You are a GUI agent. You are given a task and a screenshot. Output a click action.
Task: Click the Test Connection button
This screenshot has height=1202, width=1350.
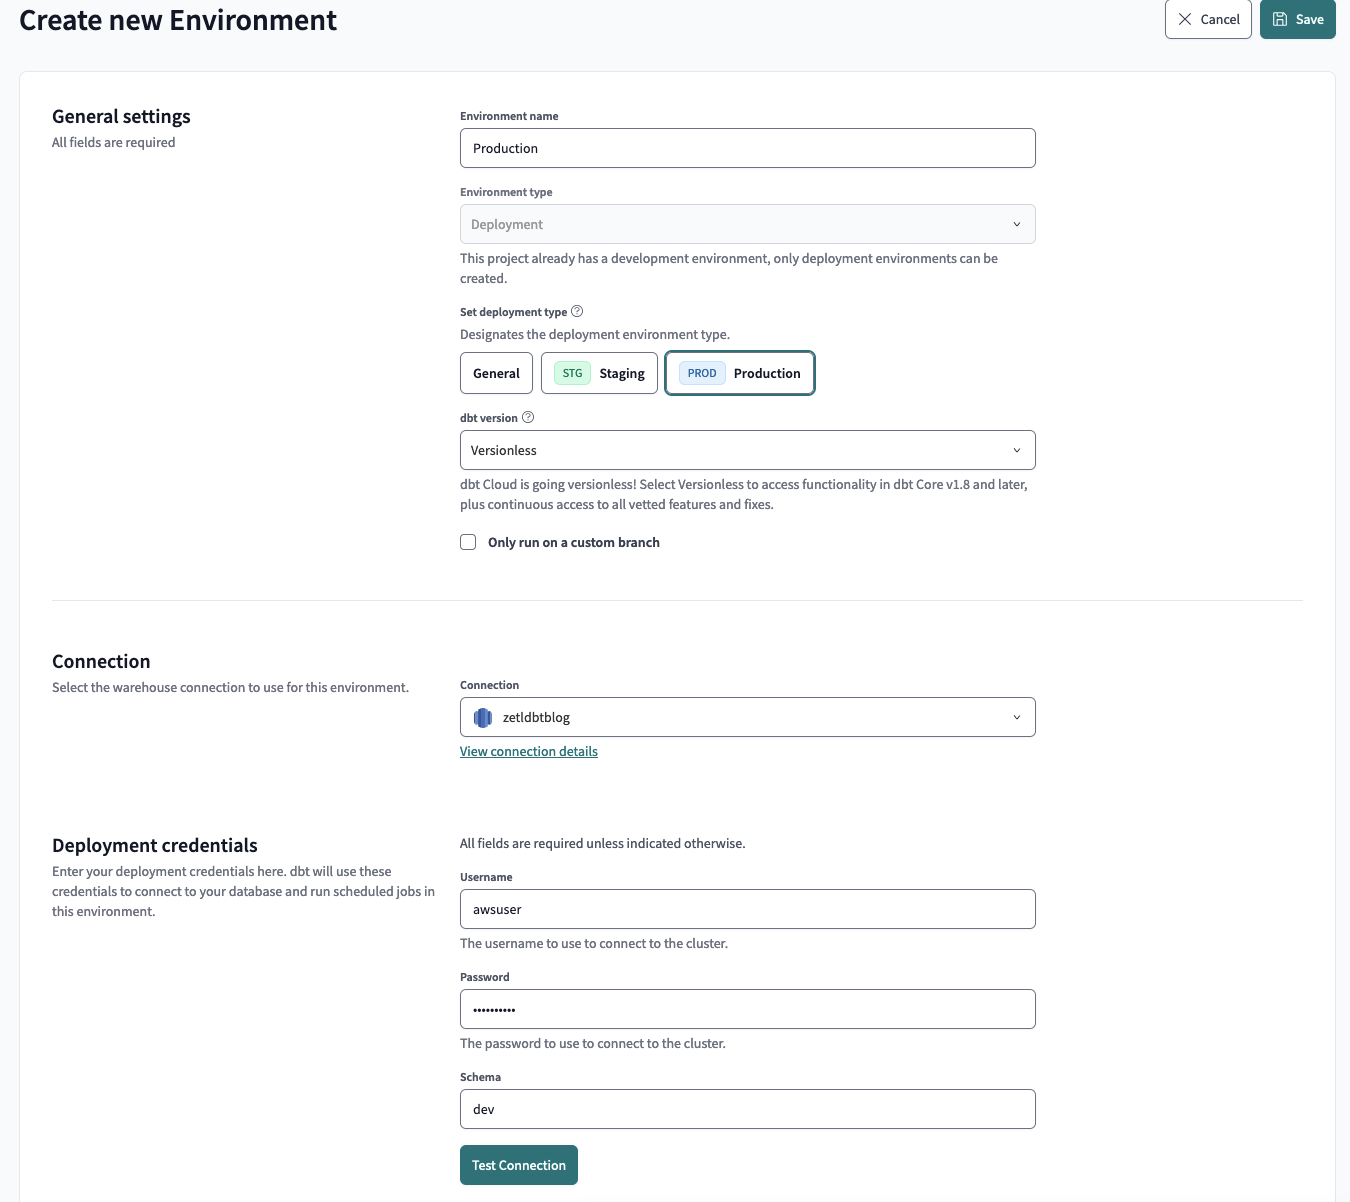519,1165
